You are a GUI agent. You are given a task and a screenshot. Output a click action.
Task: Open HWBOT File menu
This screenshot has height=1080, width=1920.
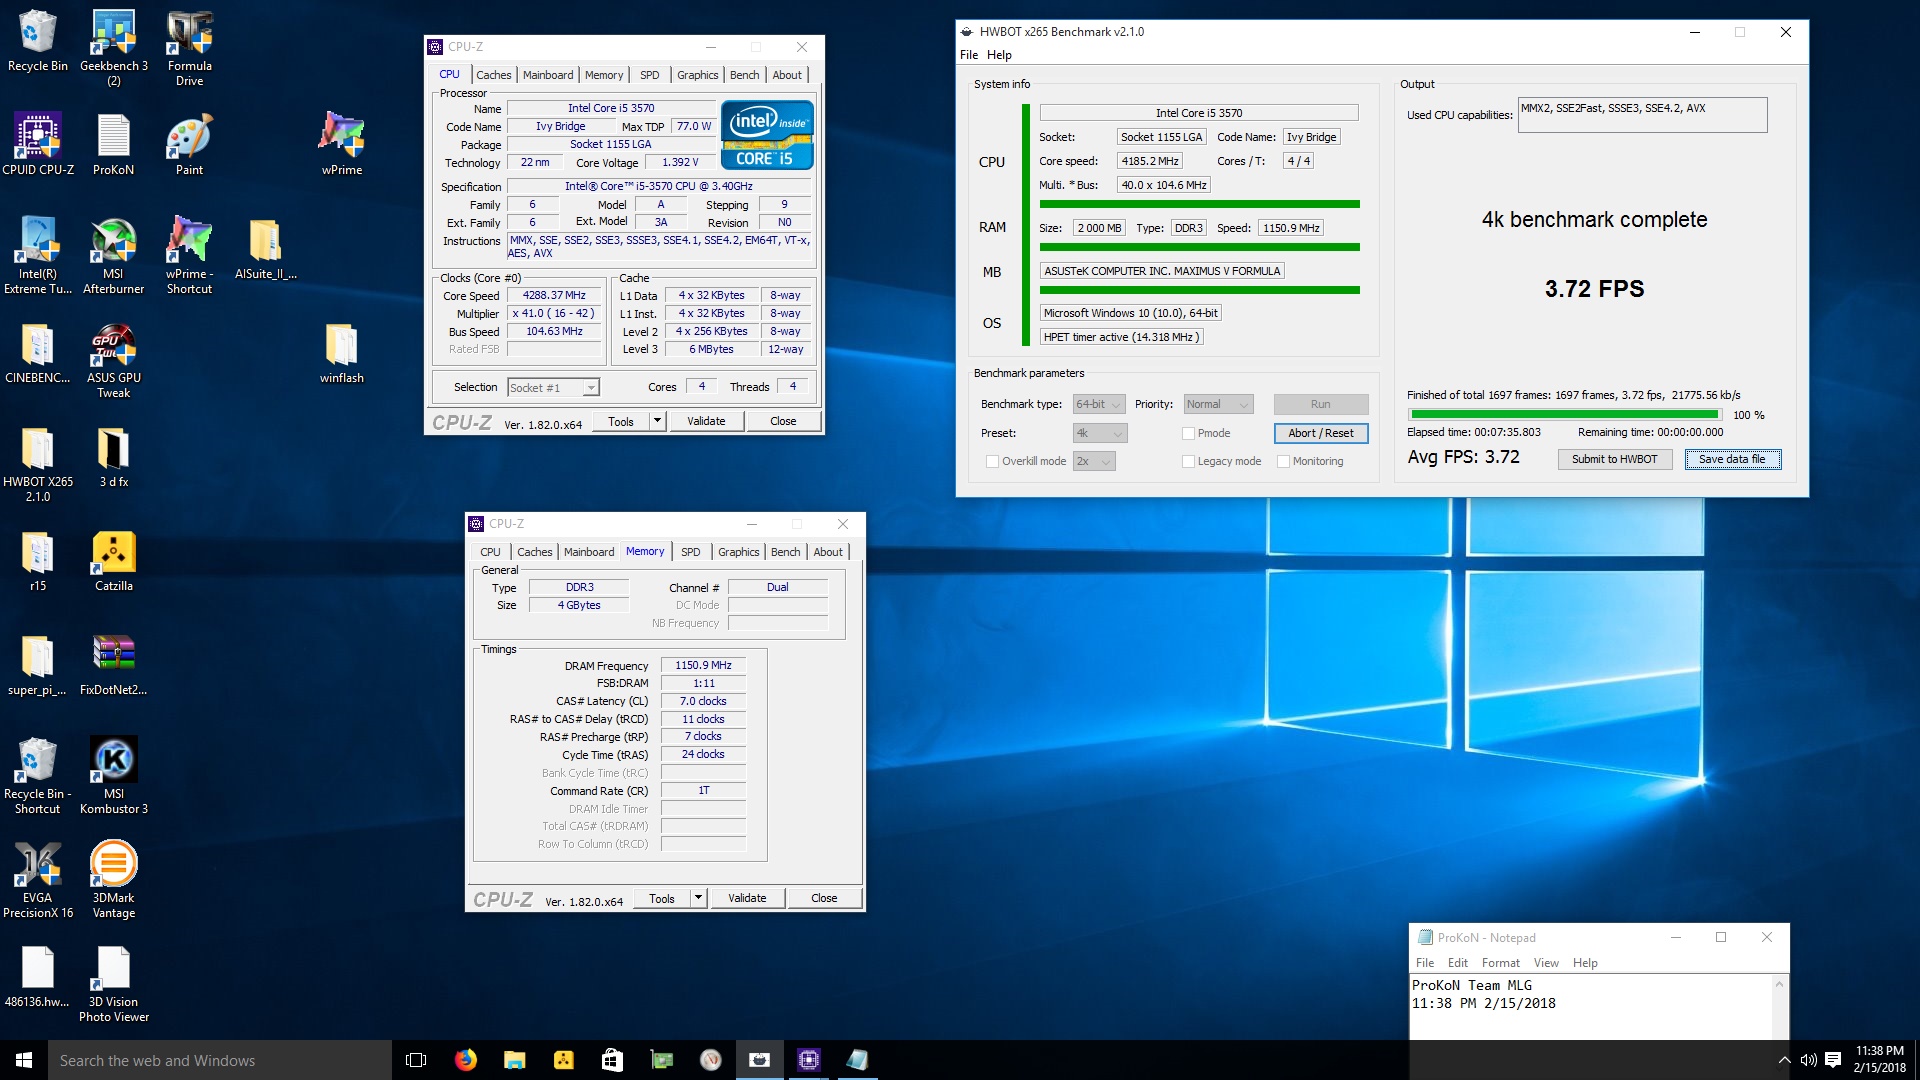tap(968, 55)
